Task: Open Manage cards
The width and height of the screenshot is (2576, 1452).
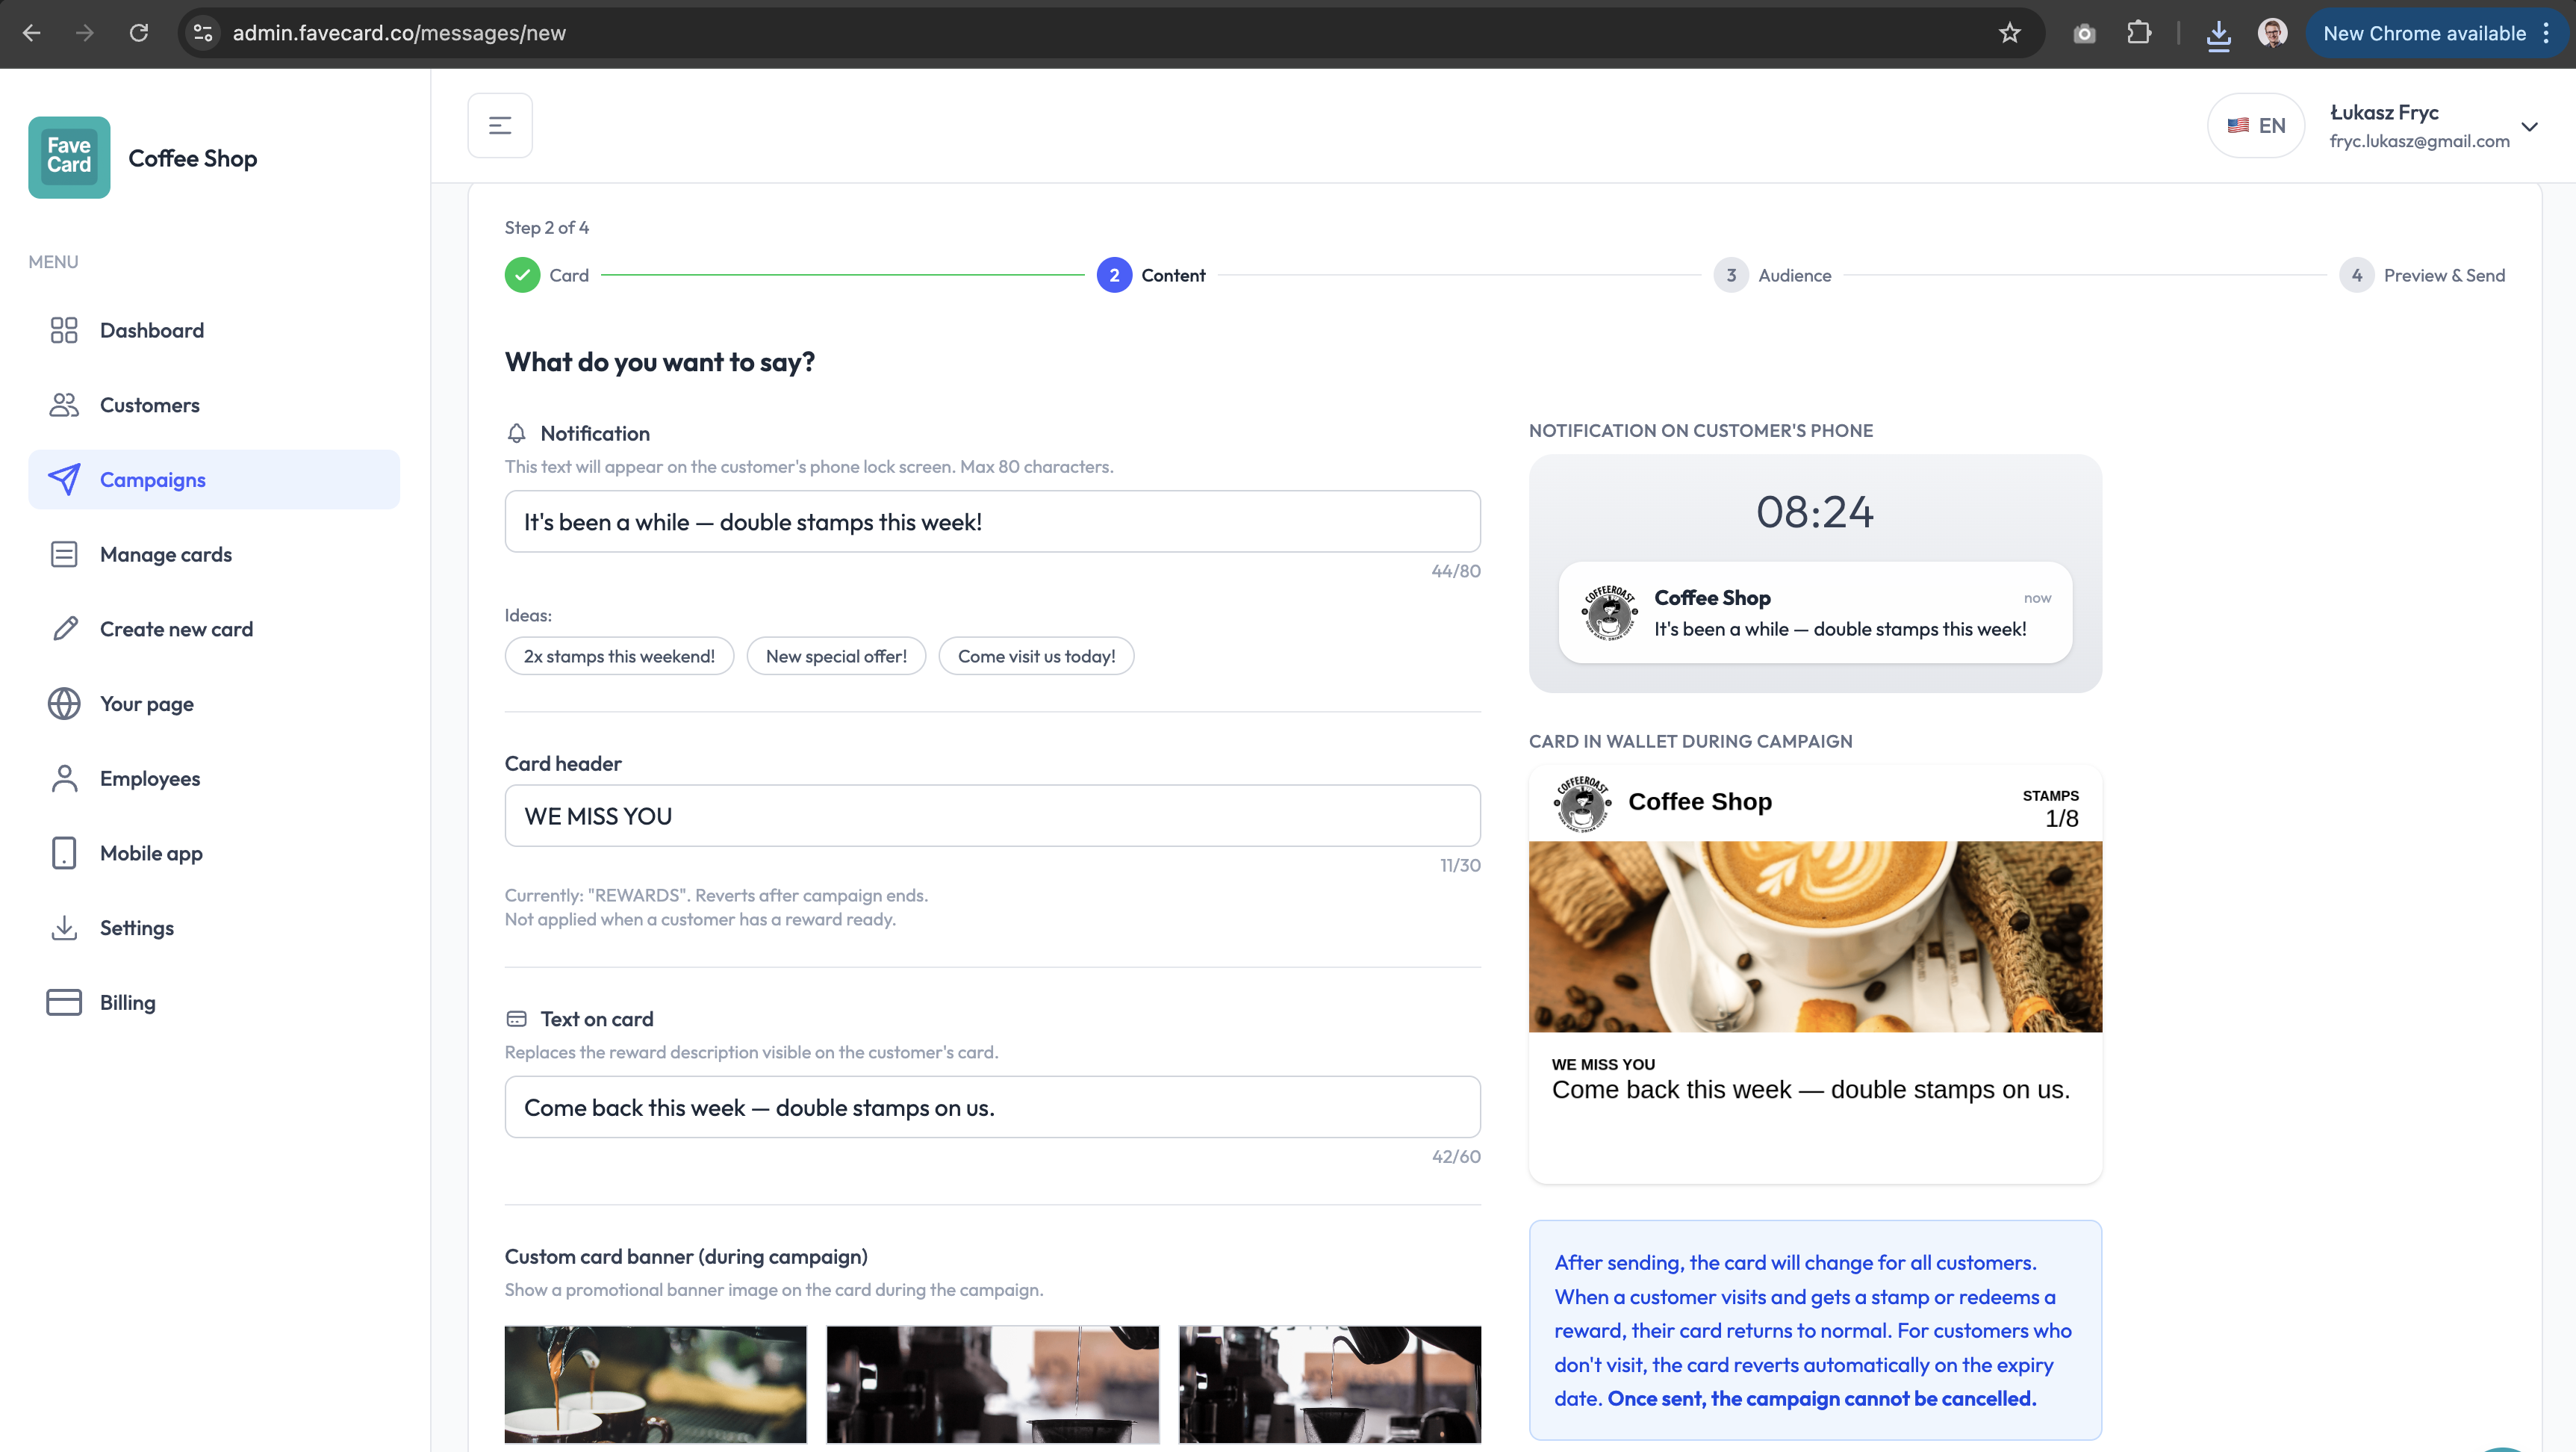Action: [x=165, y=554]
